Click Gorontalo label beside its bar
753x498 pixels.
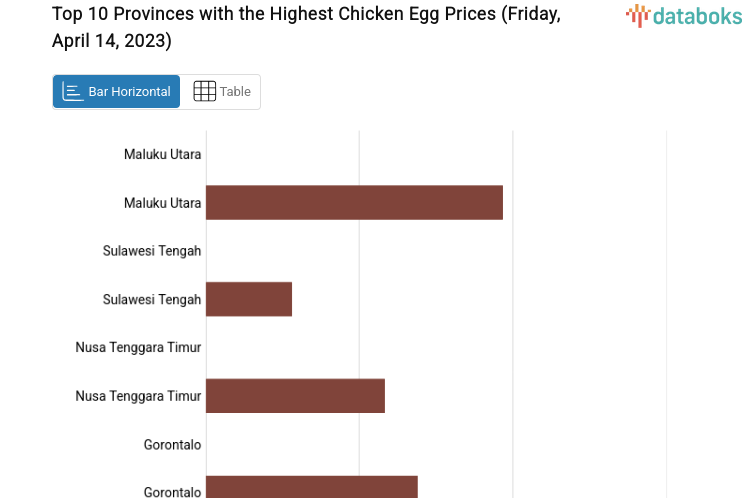pyautogui.click(x=172, y=491)
